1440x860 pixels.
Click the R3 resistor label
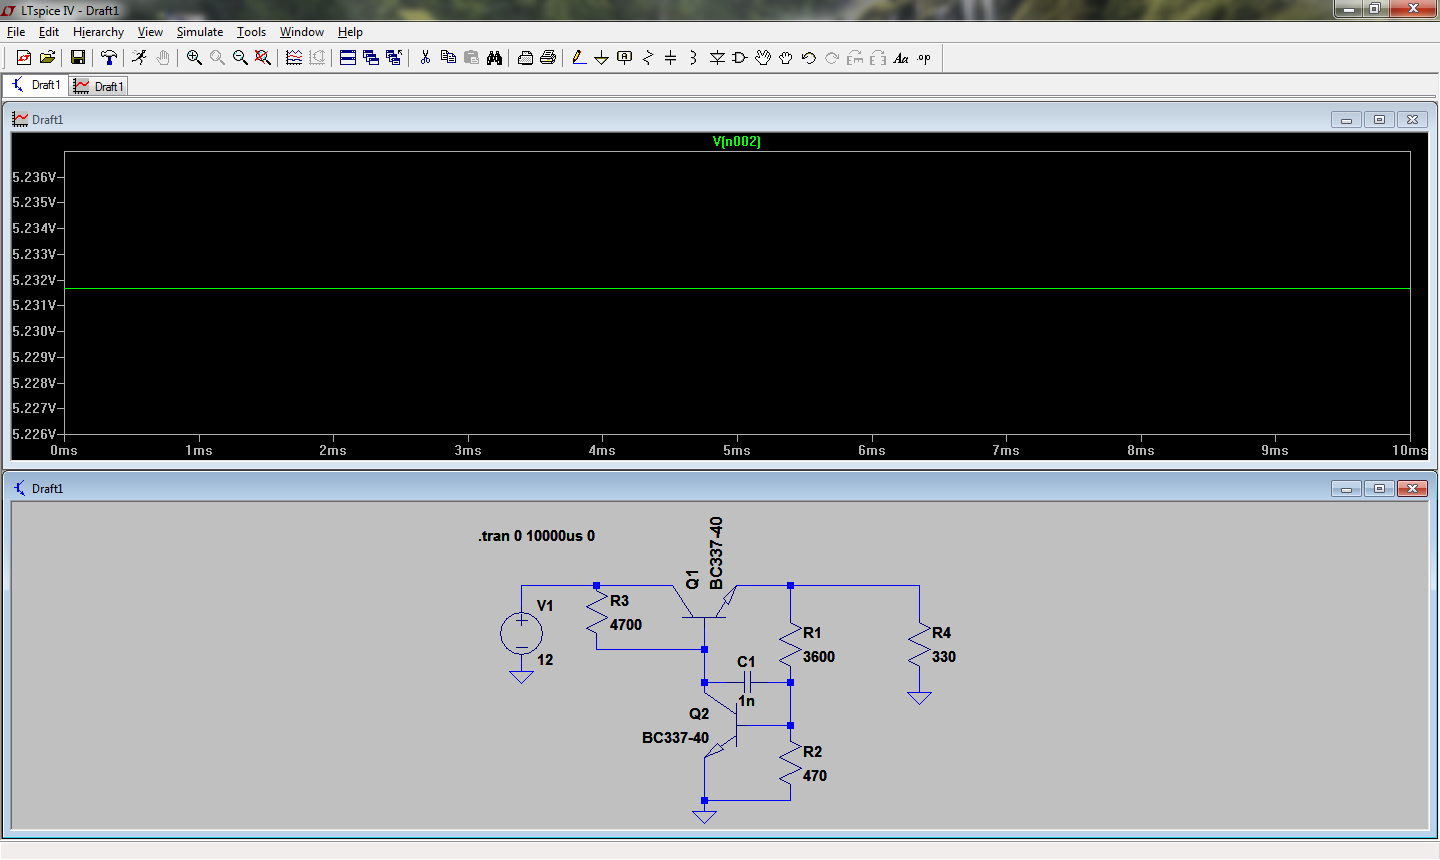coord(620,601)
